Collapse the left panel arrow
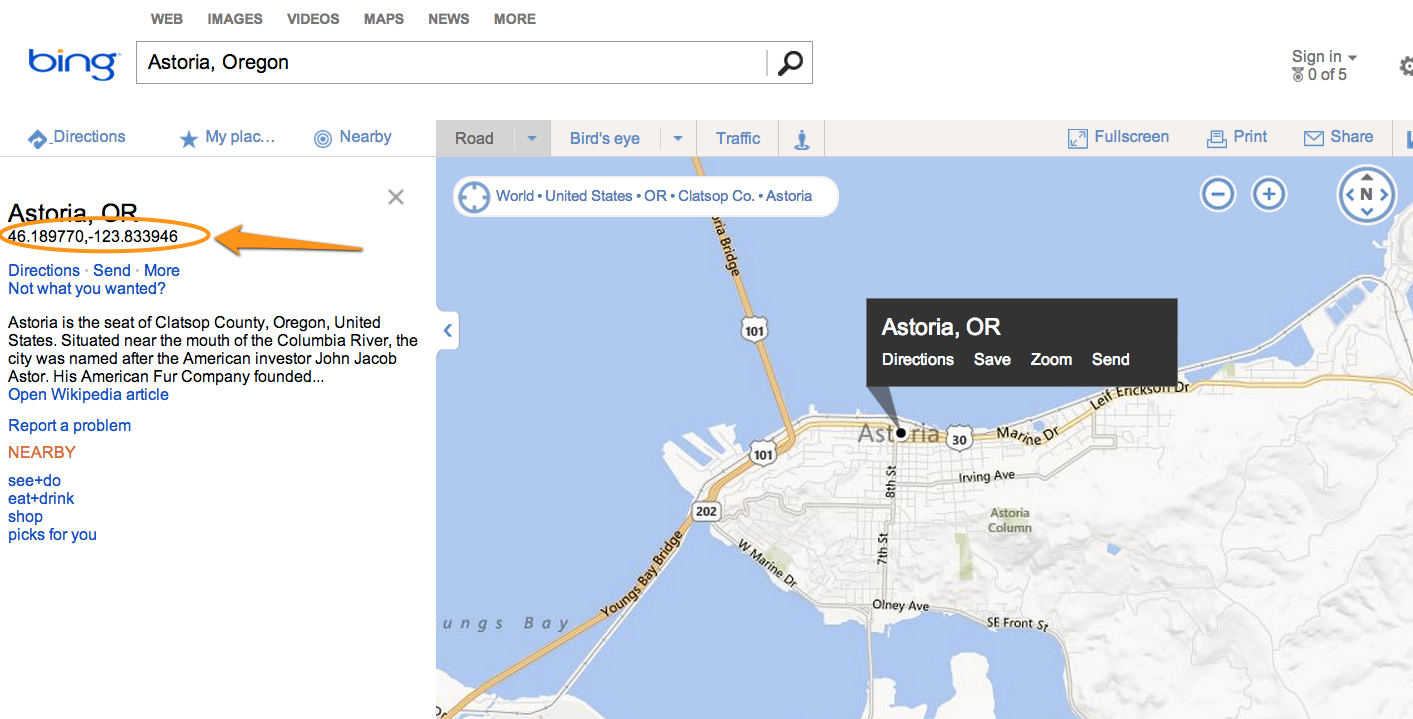 pos(447,330)
